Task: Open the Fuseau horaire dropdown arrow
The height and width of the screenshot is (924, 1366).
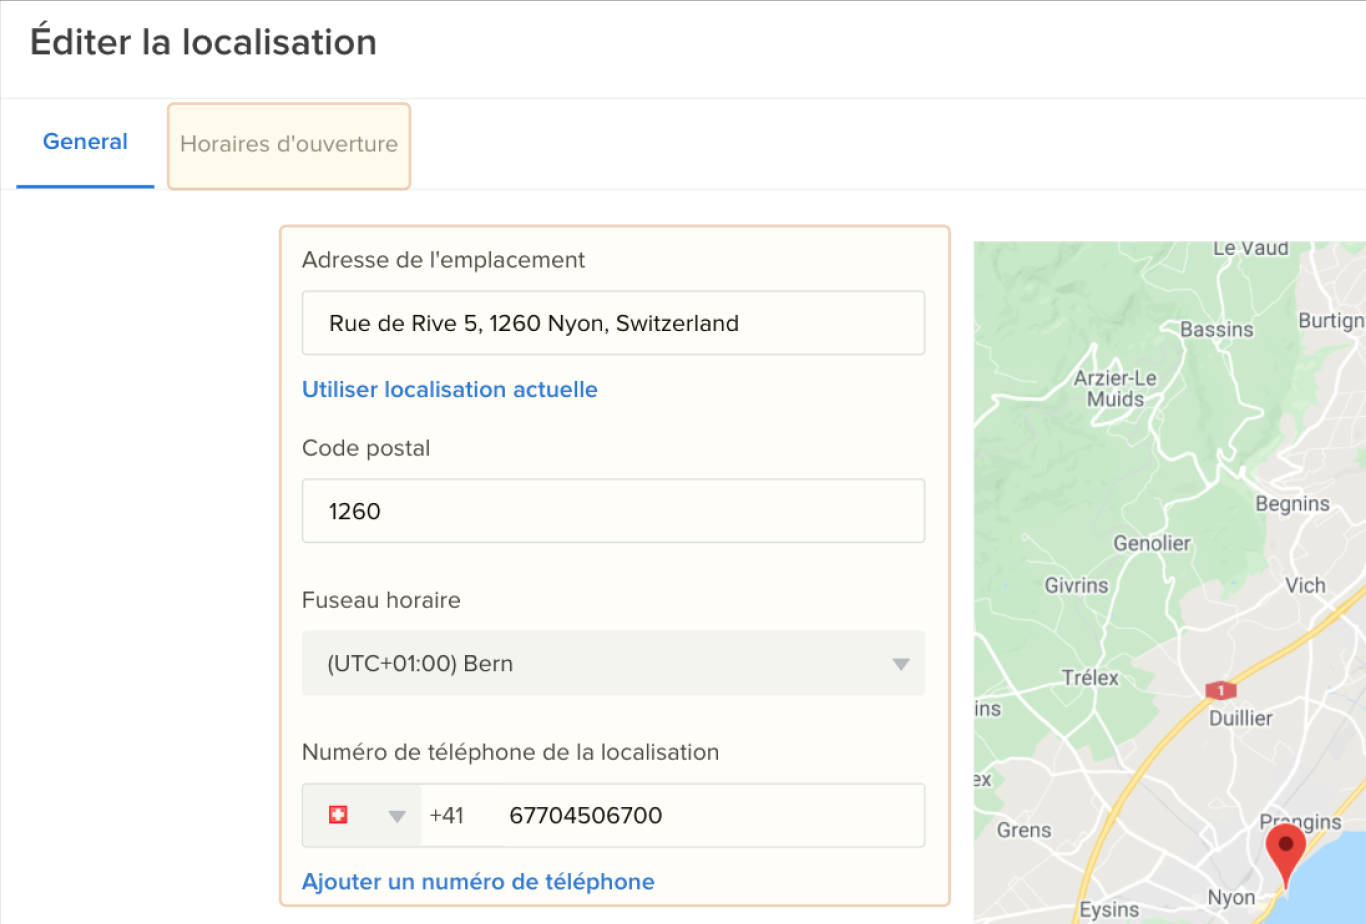Action: click(900, 664)
